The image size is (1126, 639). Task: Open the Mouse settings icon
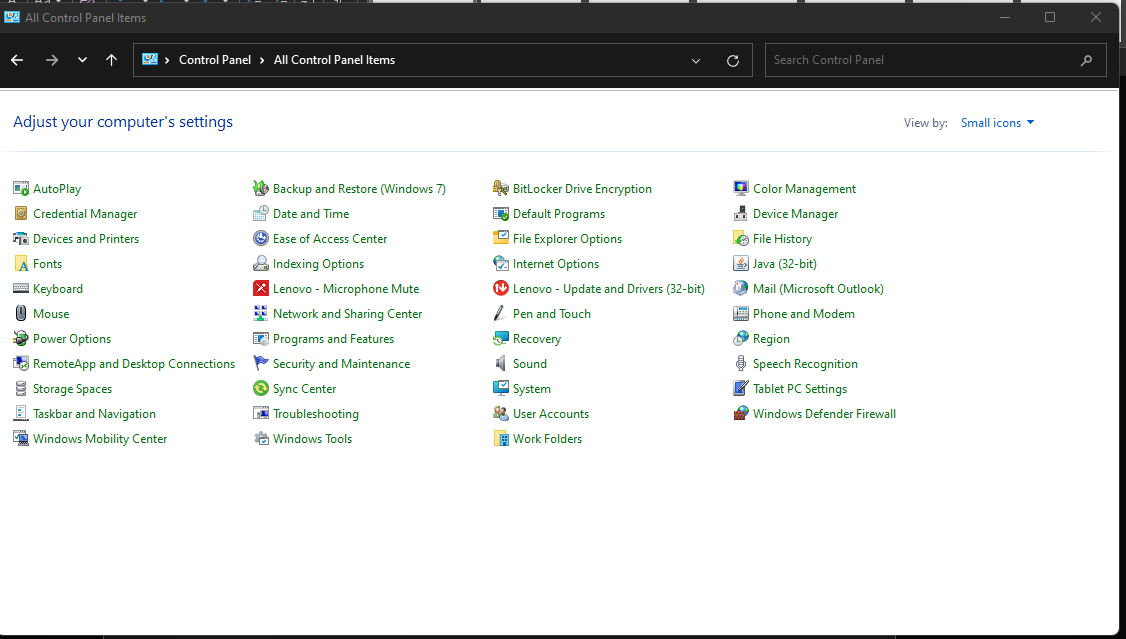point(21,314)
